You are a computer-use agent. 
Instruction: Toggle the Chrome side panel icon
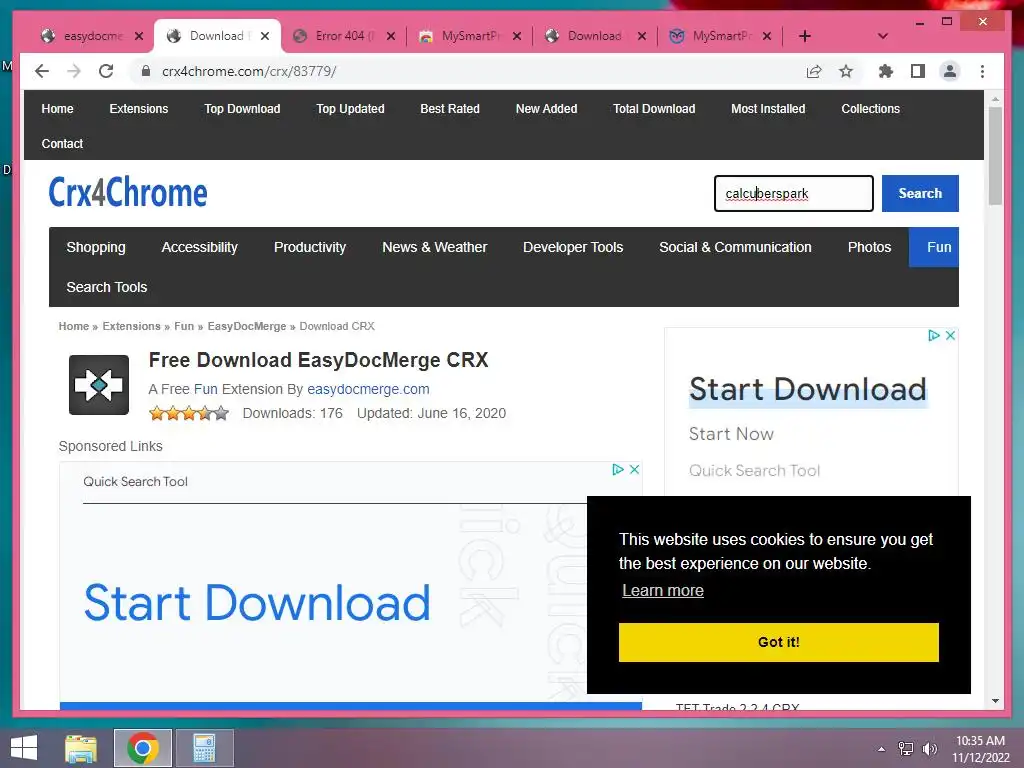click(918, 71)
